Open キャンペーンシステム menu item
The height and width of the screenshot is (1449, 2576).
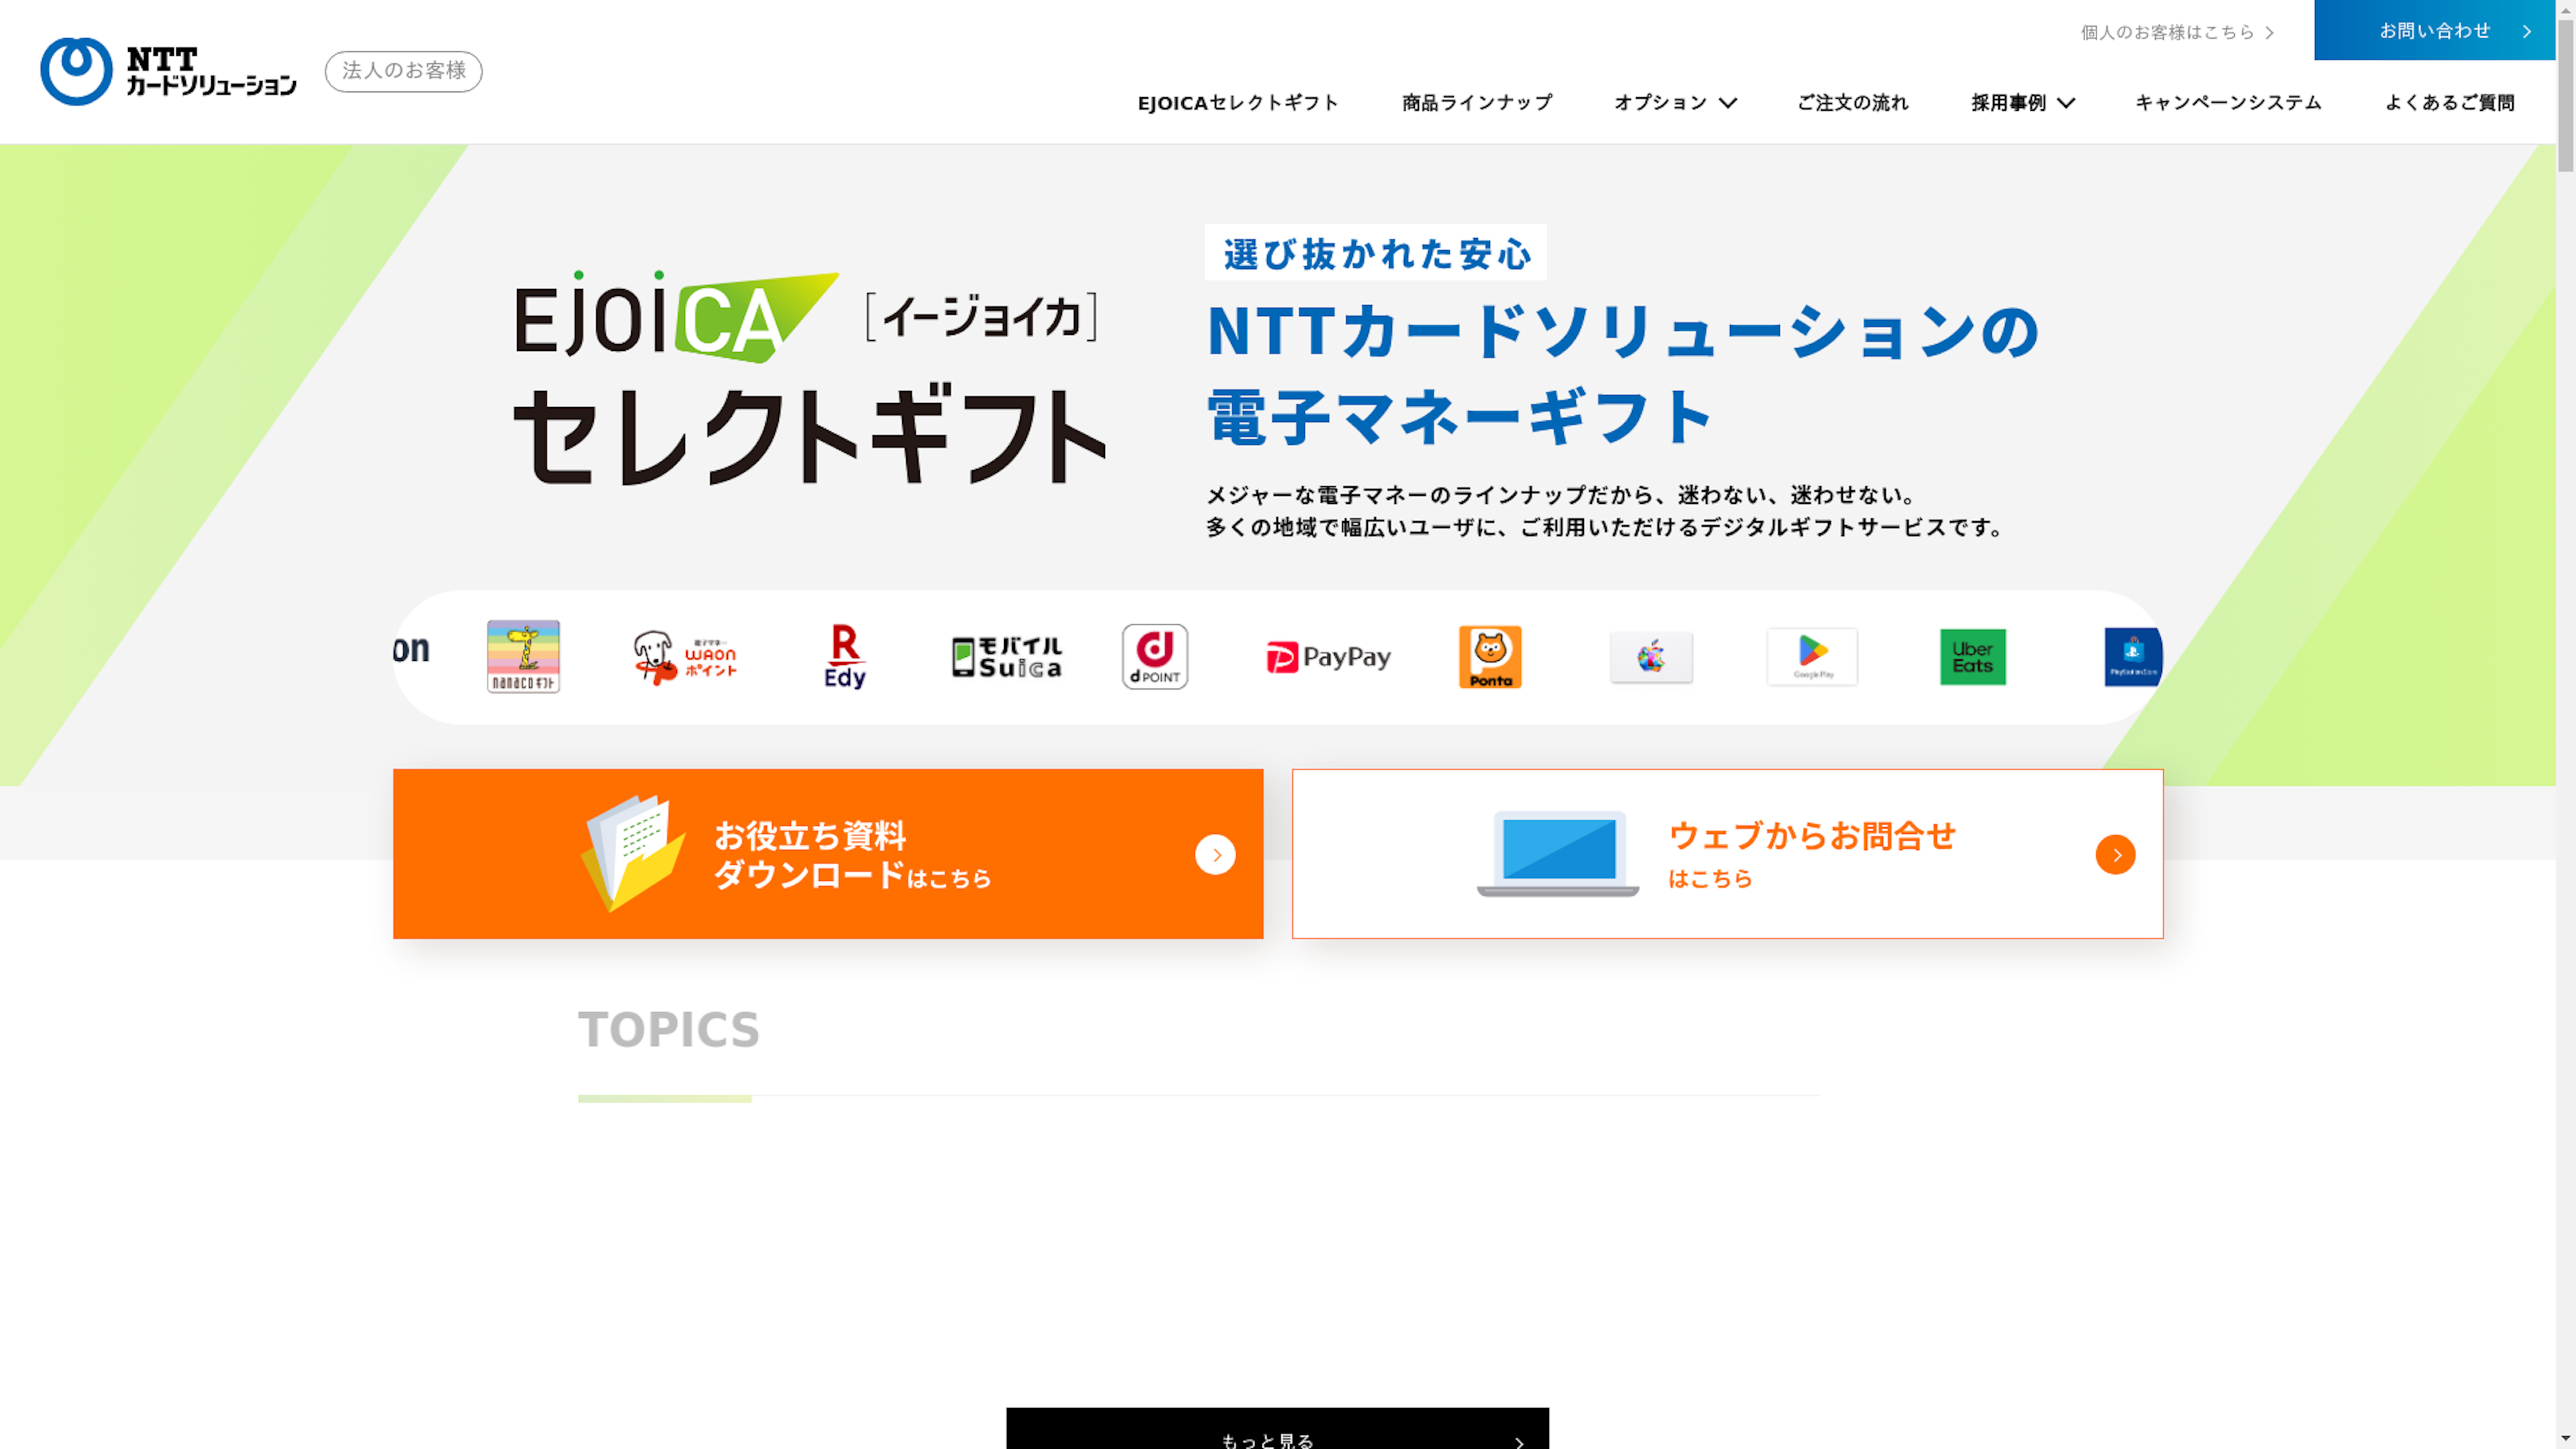[2228, 103]
